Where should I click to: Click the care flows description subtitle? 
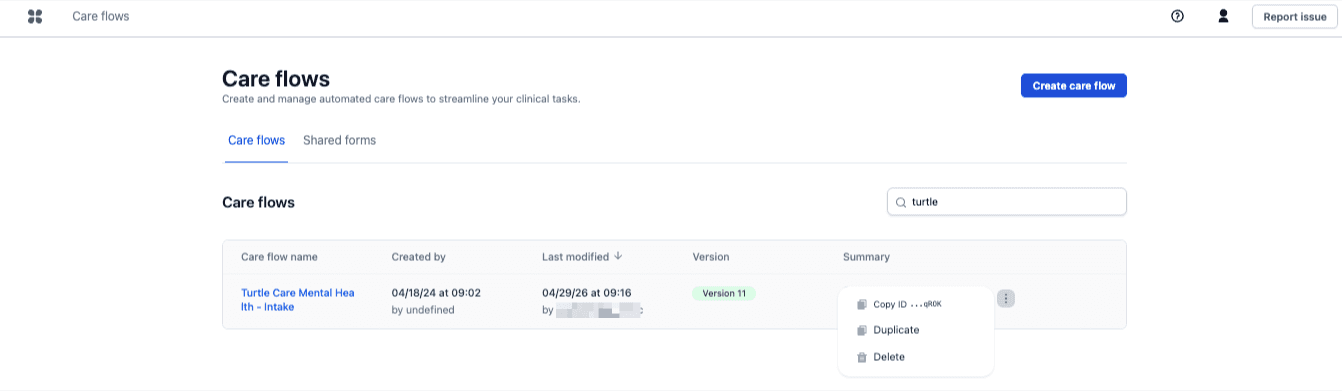coord(401,99)
